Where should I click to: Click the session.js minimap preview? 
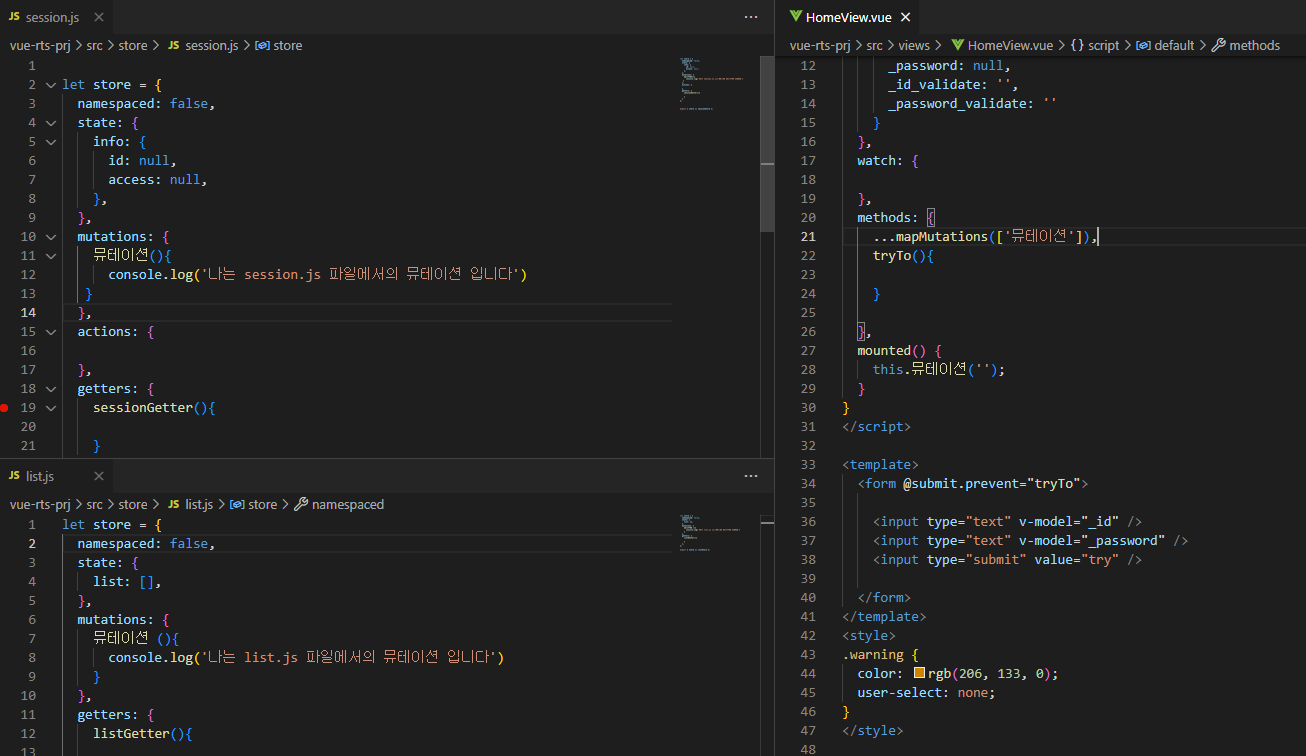click(711, 84)
